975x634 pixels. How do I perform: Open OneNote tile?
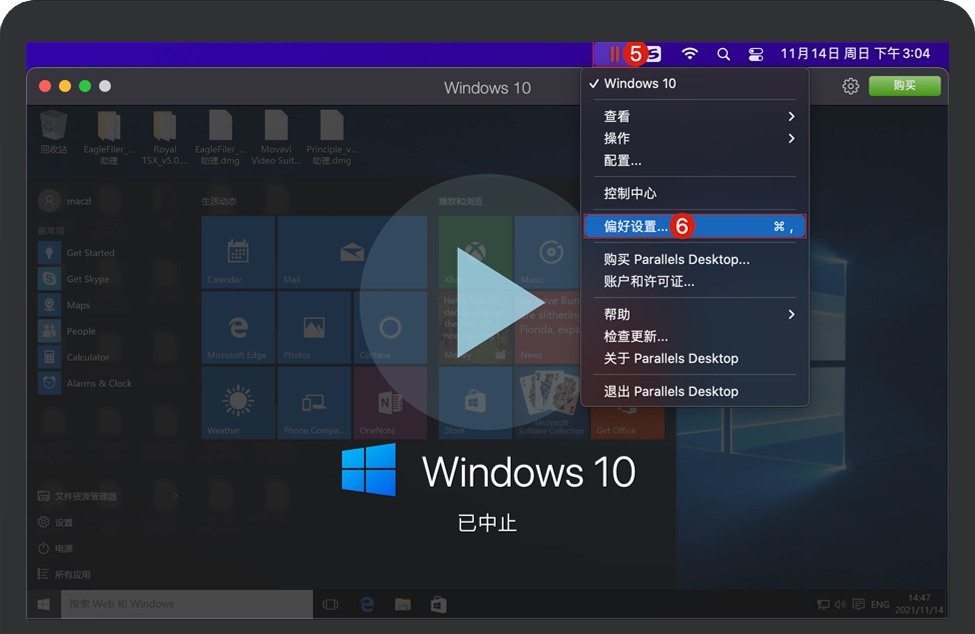390,403
